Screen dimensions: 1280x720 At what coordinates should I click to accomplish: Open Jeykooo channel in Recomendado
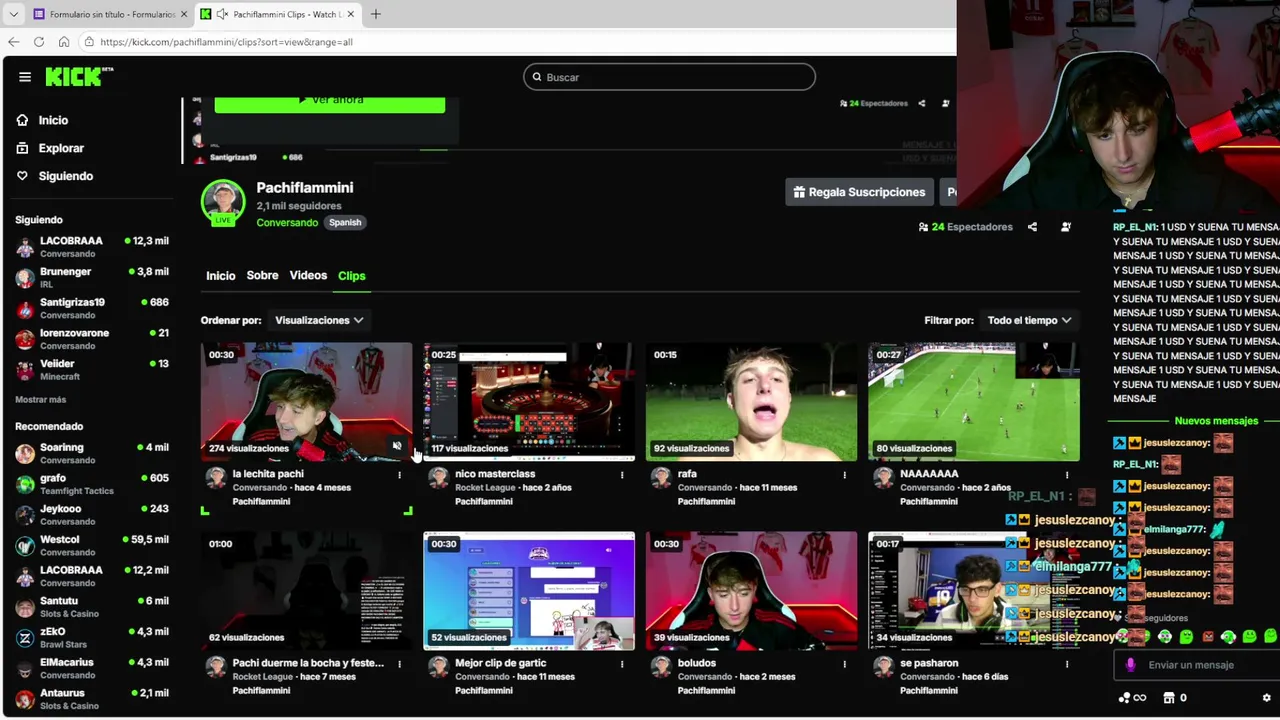[92, 515]
